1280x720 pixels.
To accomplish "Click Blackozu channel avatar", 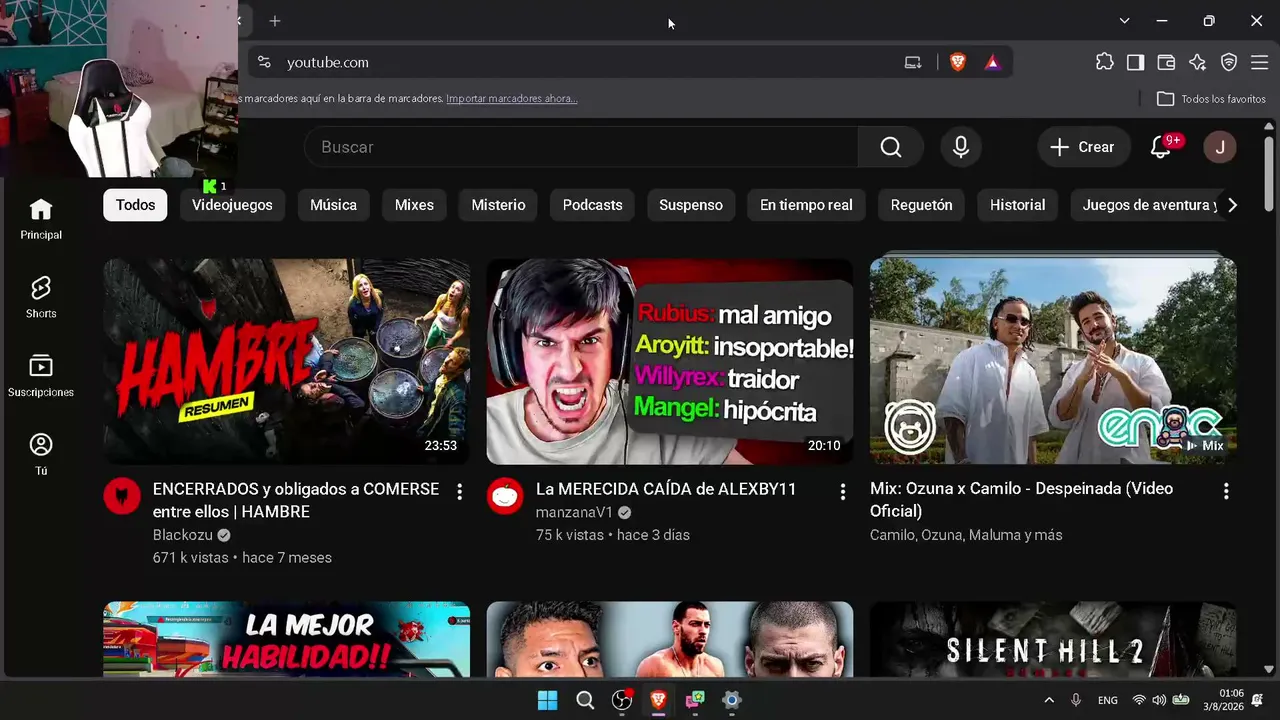I will point(122,496).
